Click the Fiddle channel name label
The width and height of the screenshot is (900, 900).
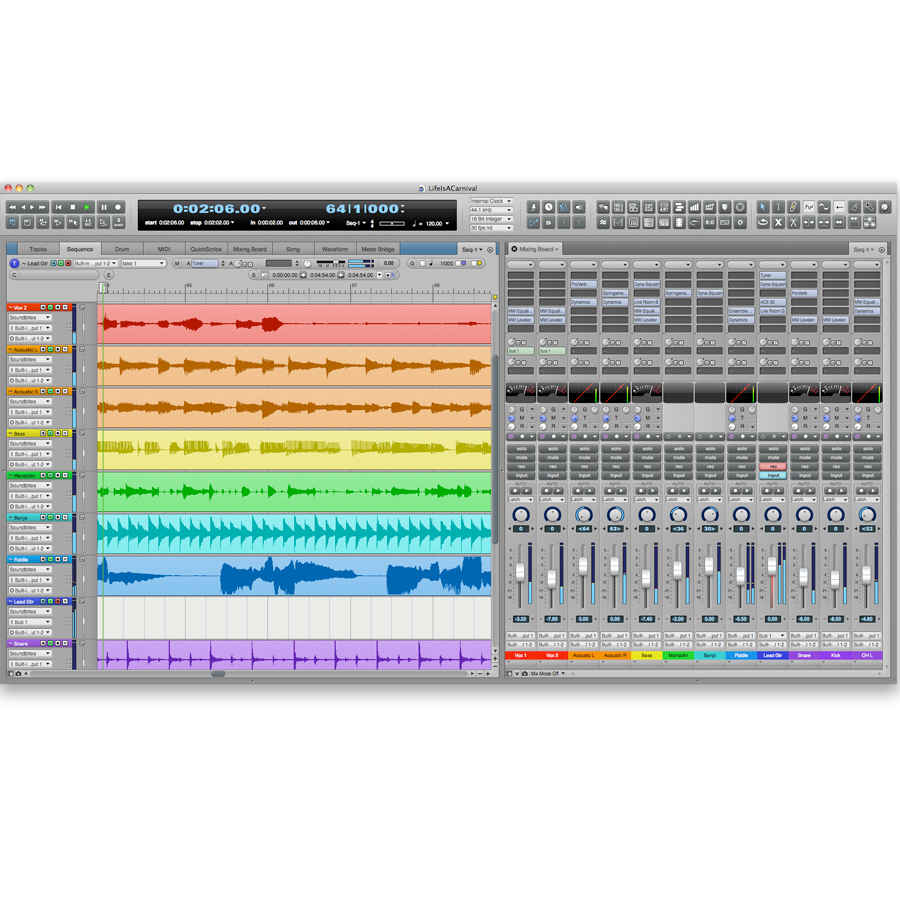click(742, 655)
